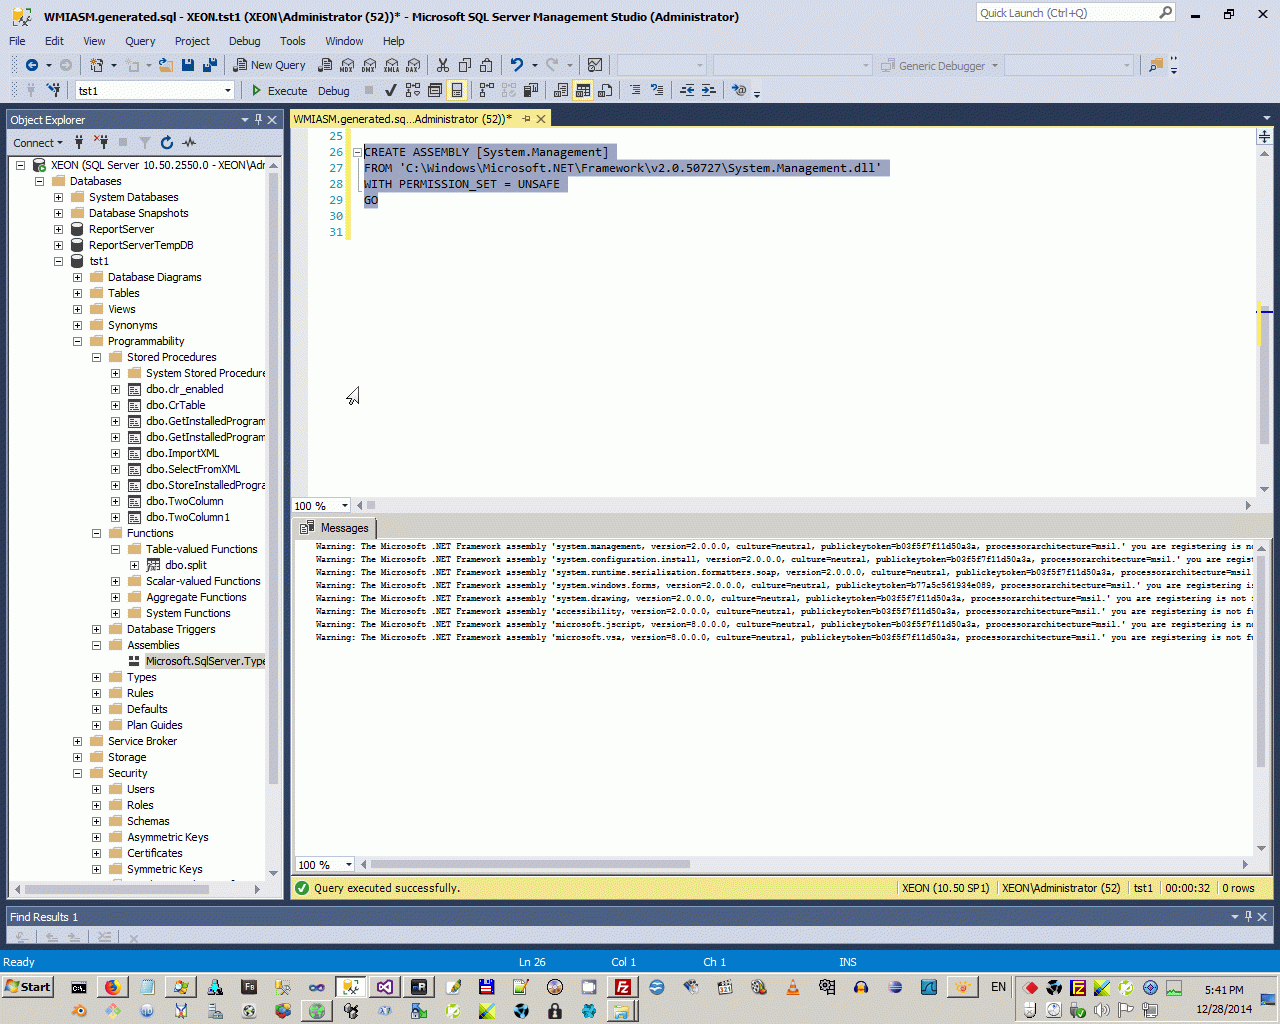Comment out the selected lines
The height and width of the screenshot is (1024, 1280).
pos(635,90)
